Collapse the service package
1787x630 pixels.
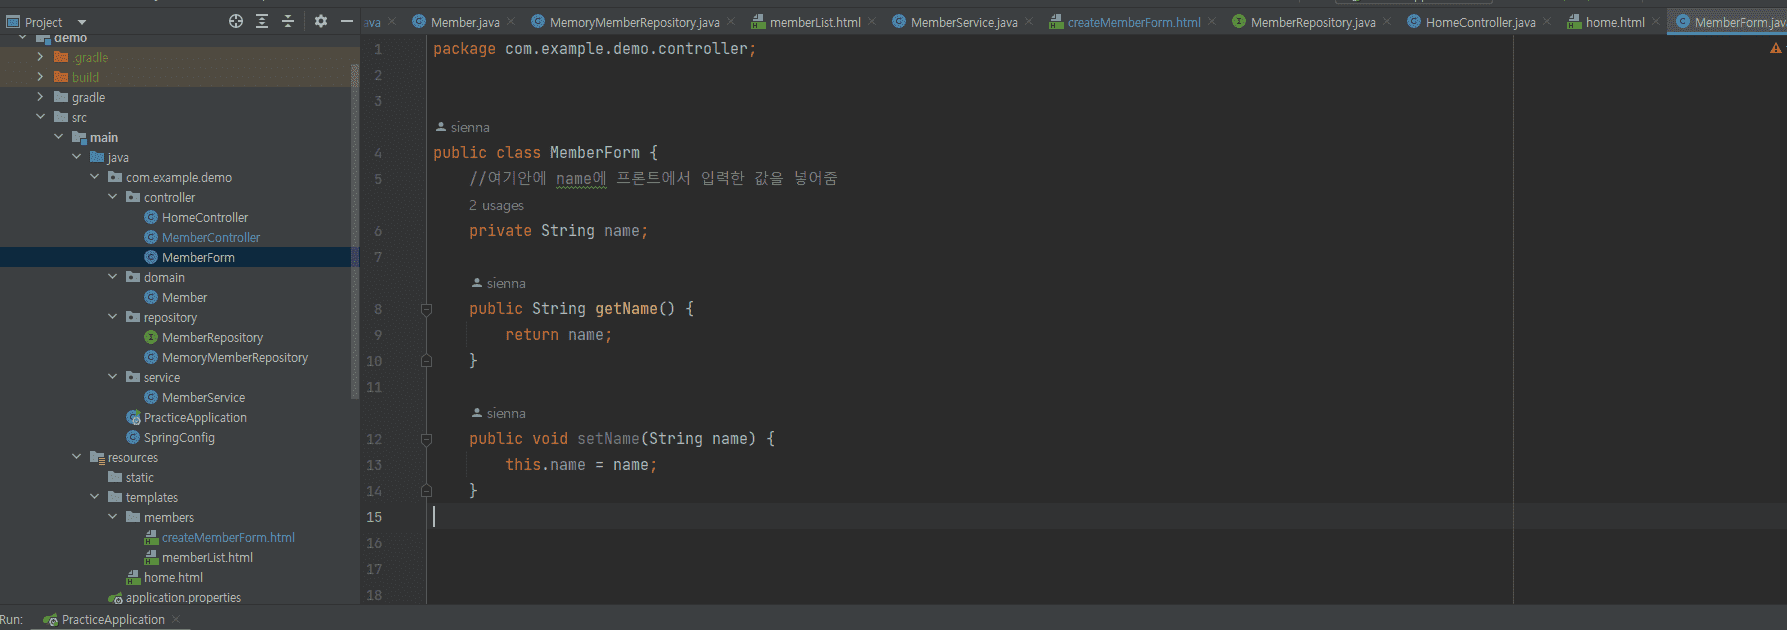point(112,377)
